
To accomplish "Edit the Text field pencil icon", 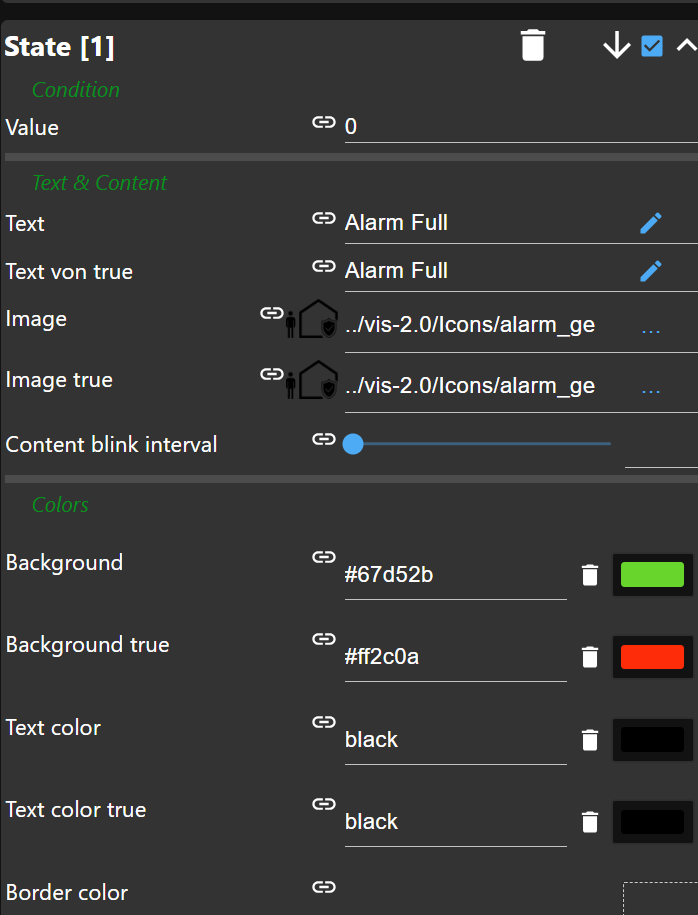I will coord(651,223).
